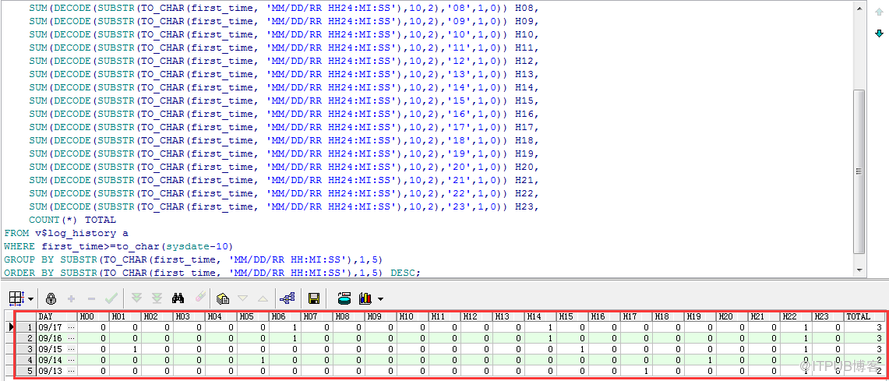Click the downward triangle next-record icon
The height and width of the screenshot is (381, 889).
[243, 298]
